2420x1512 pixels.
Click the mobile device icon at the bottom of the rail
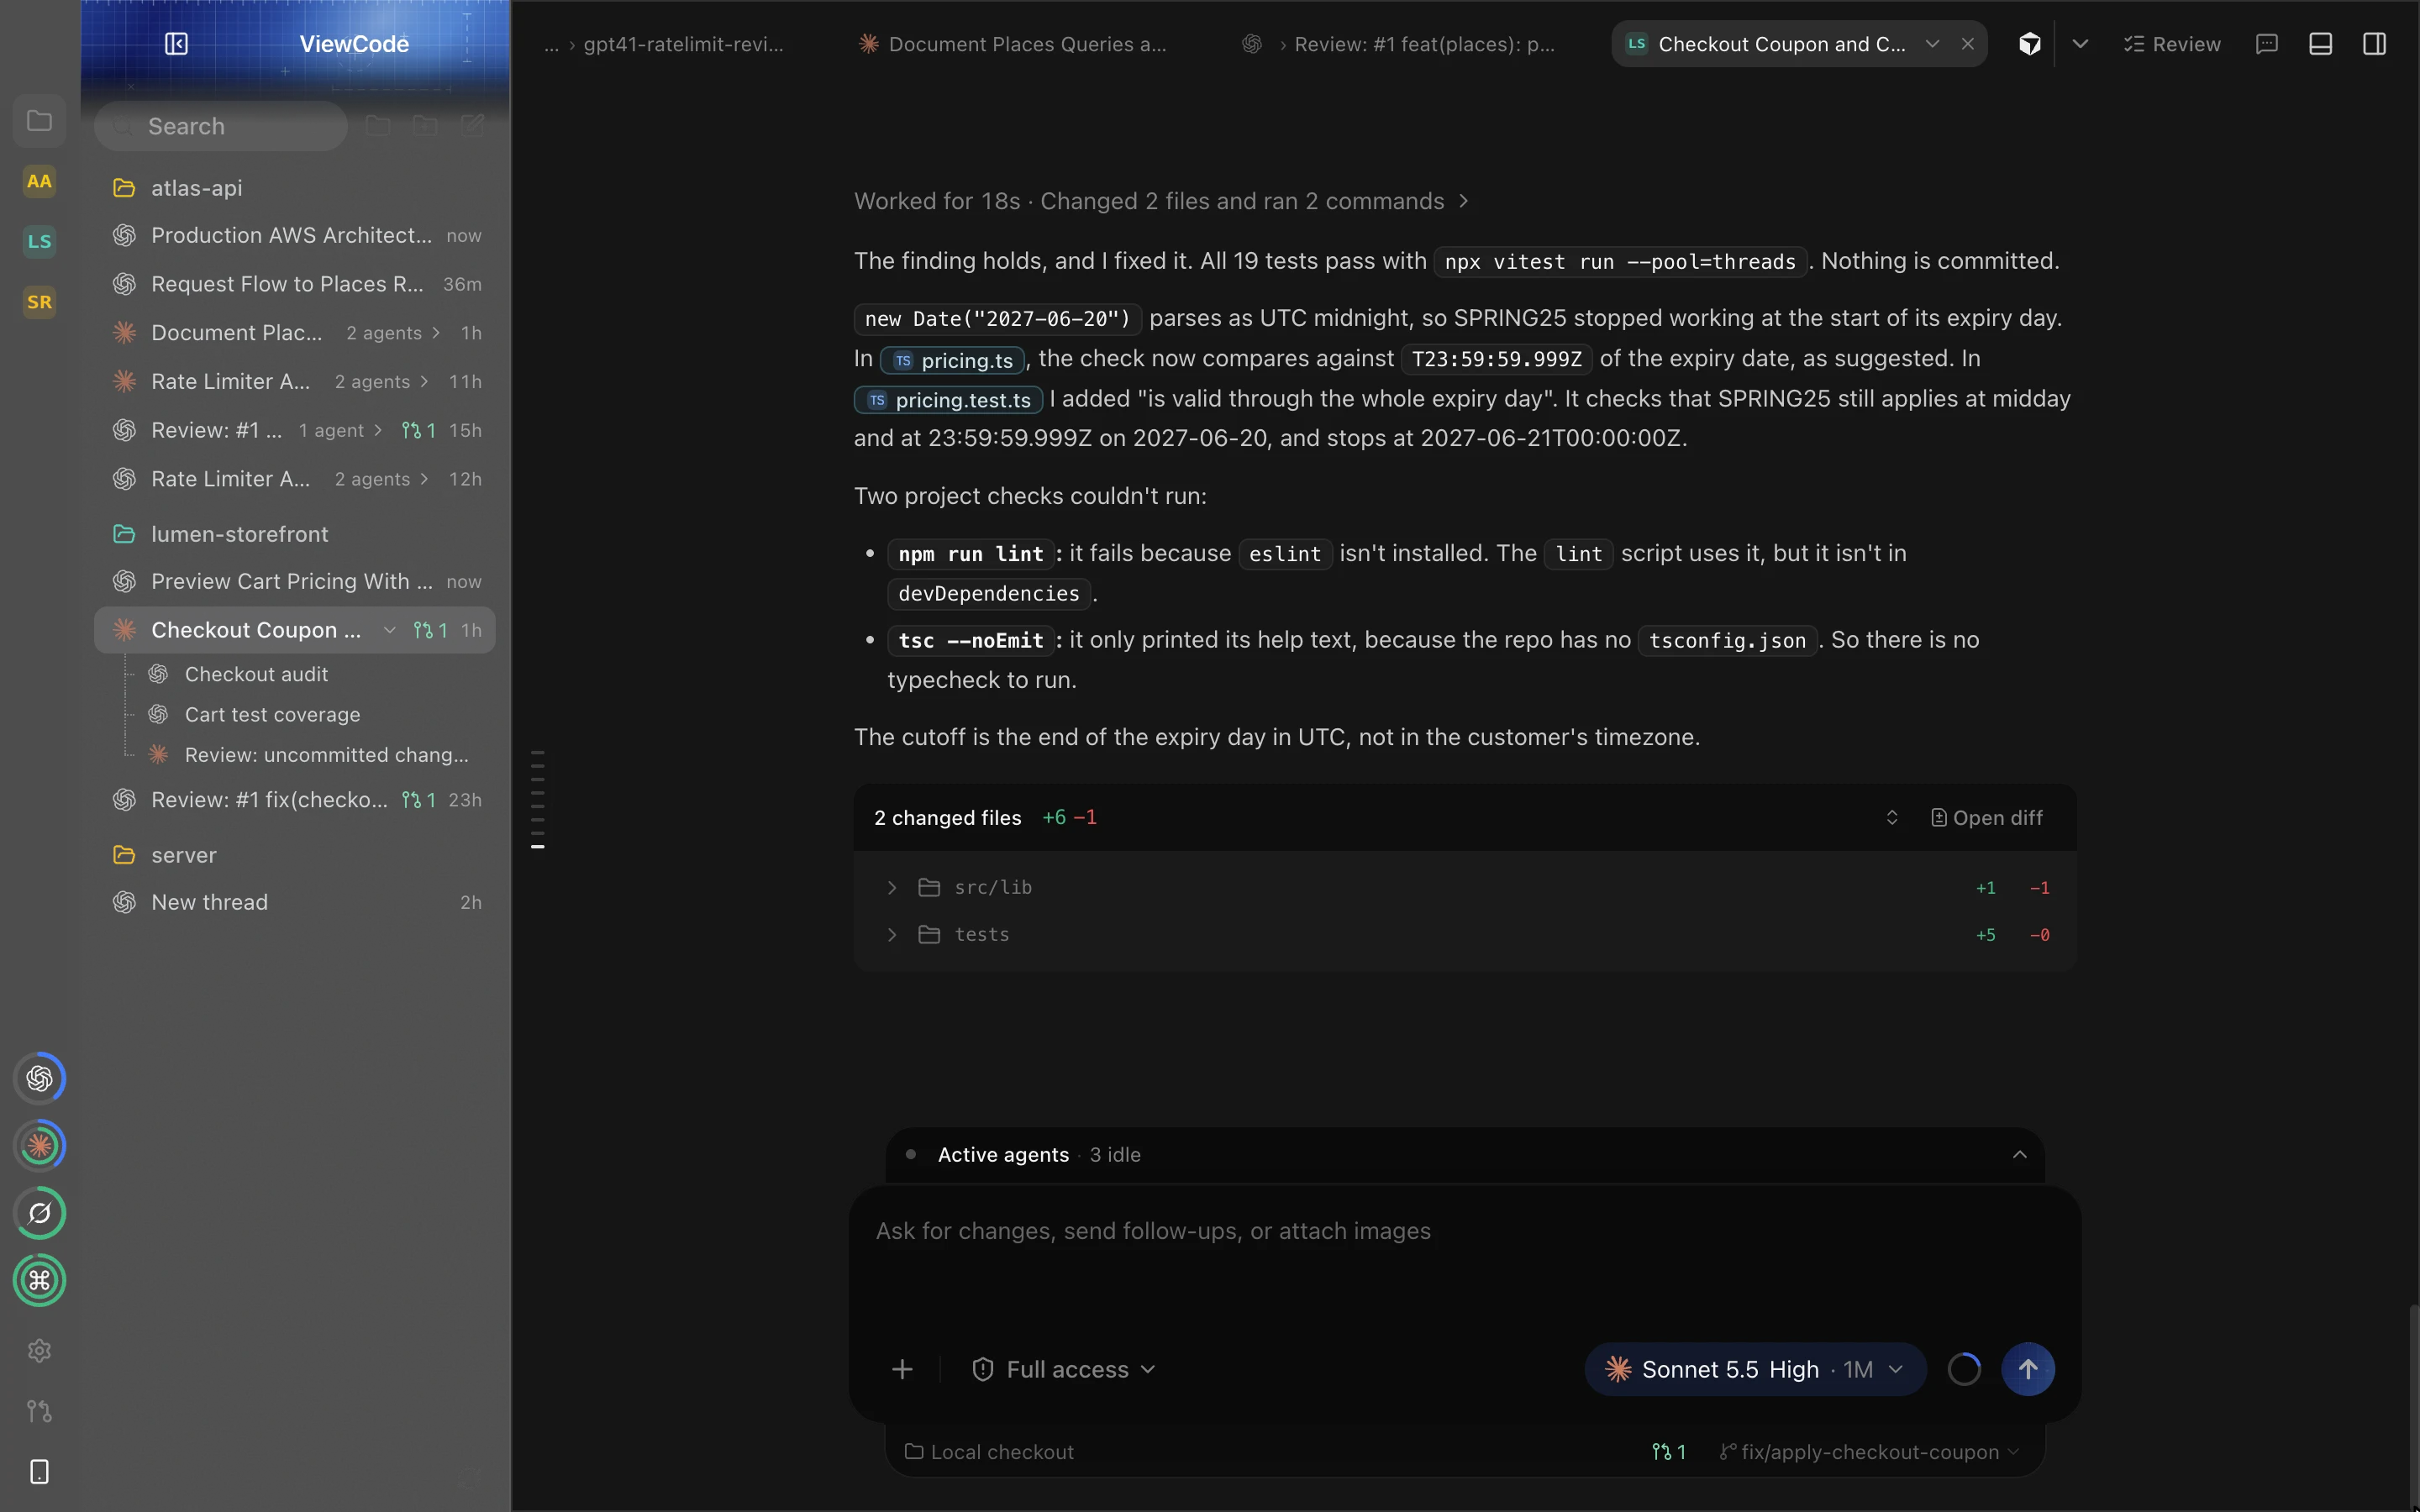[x=39, y=1472]
